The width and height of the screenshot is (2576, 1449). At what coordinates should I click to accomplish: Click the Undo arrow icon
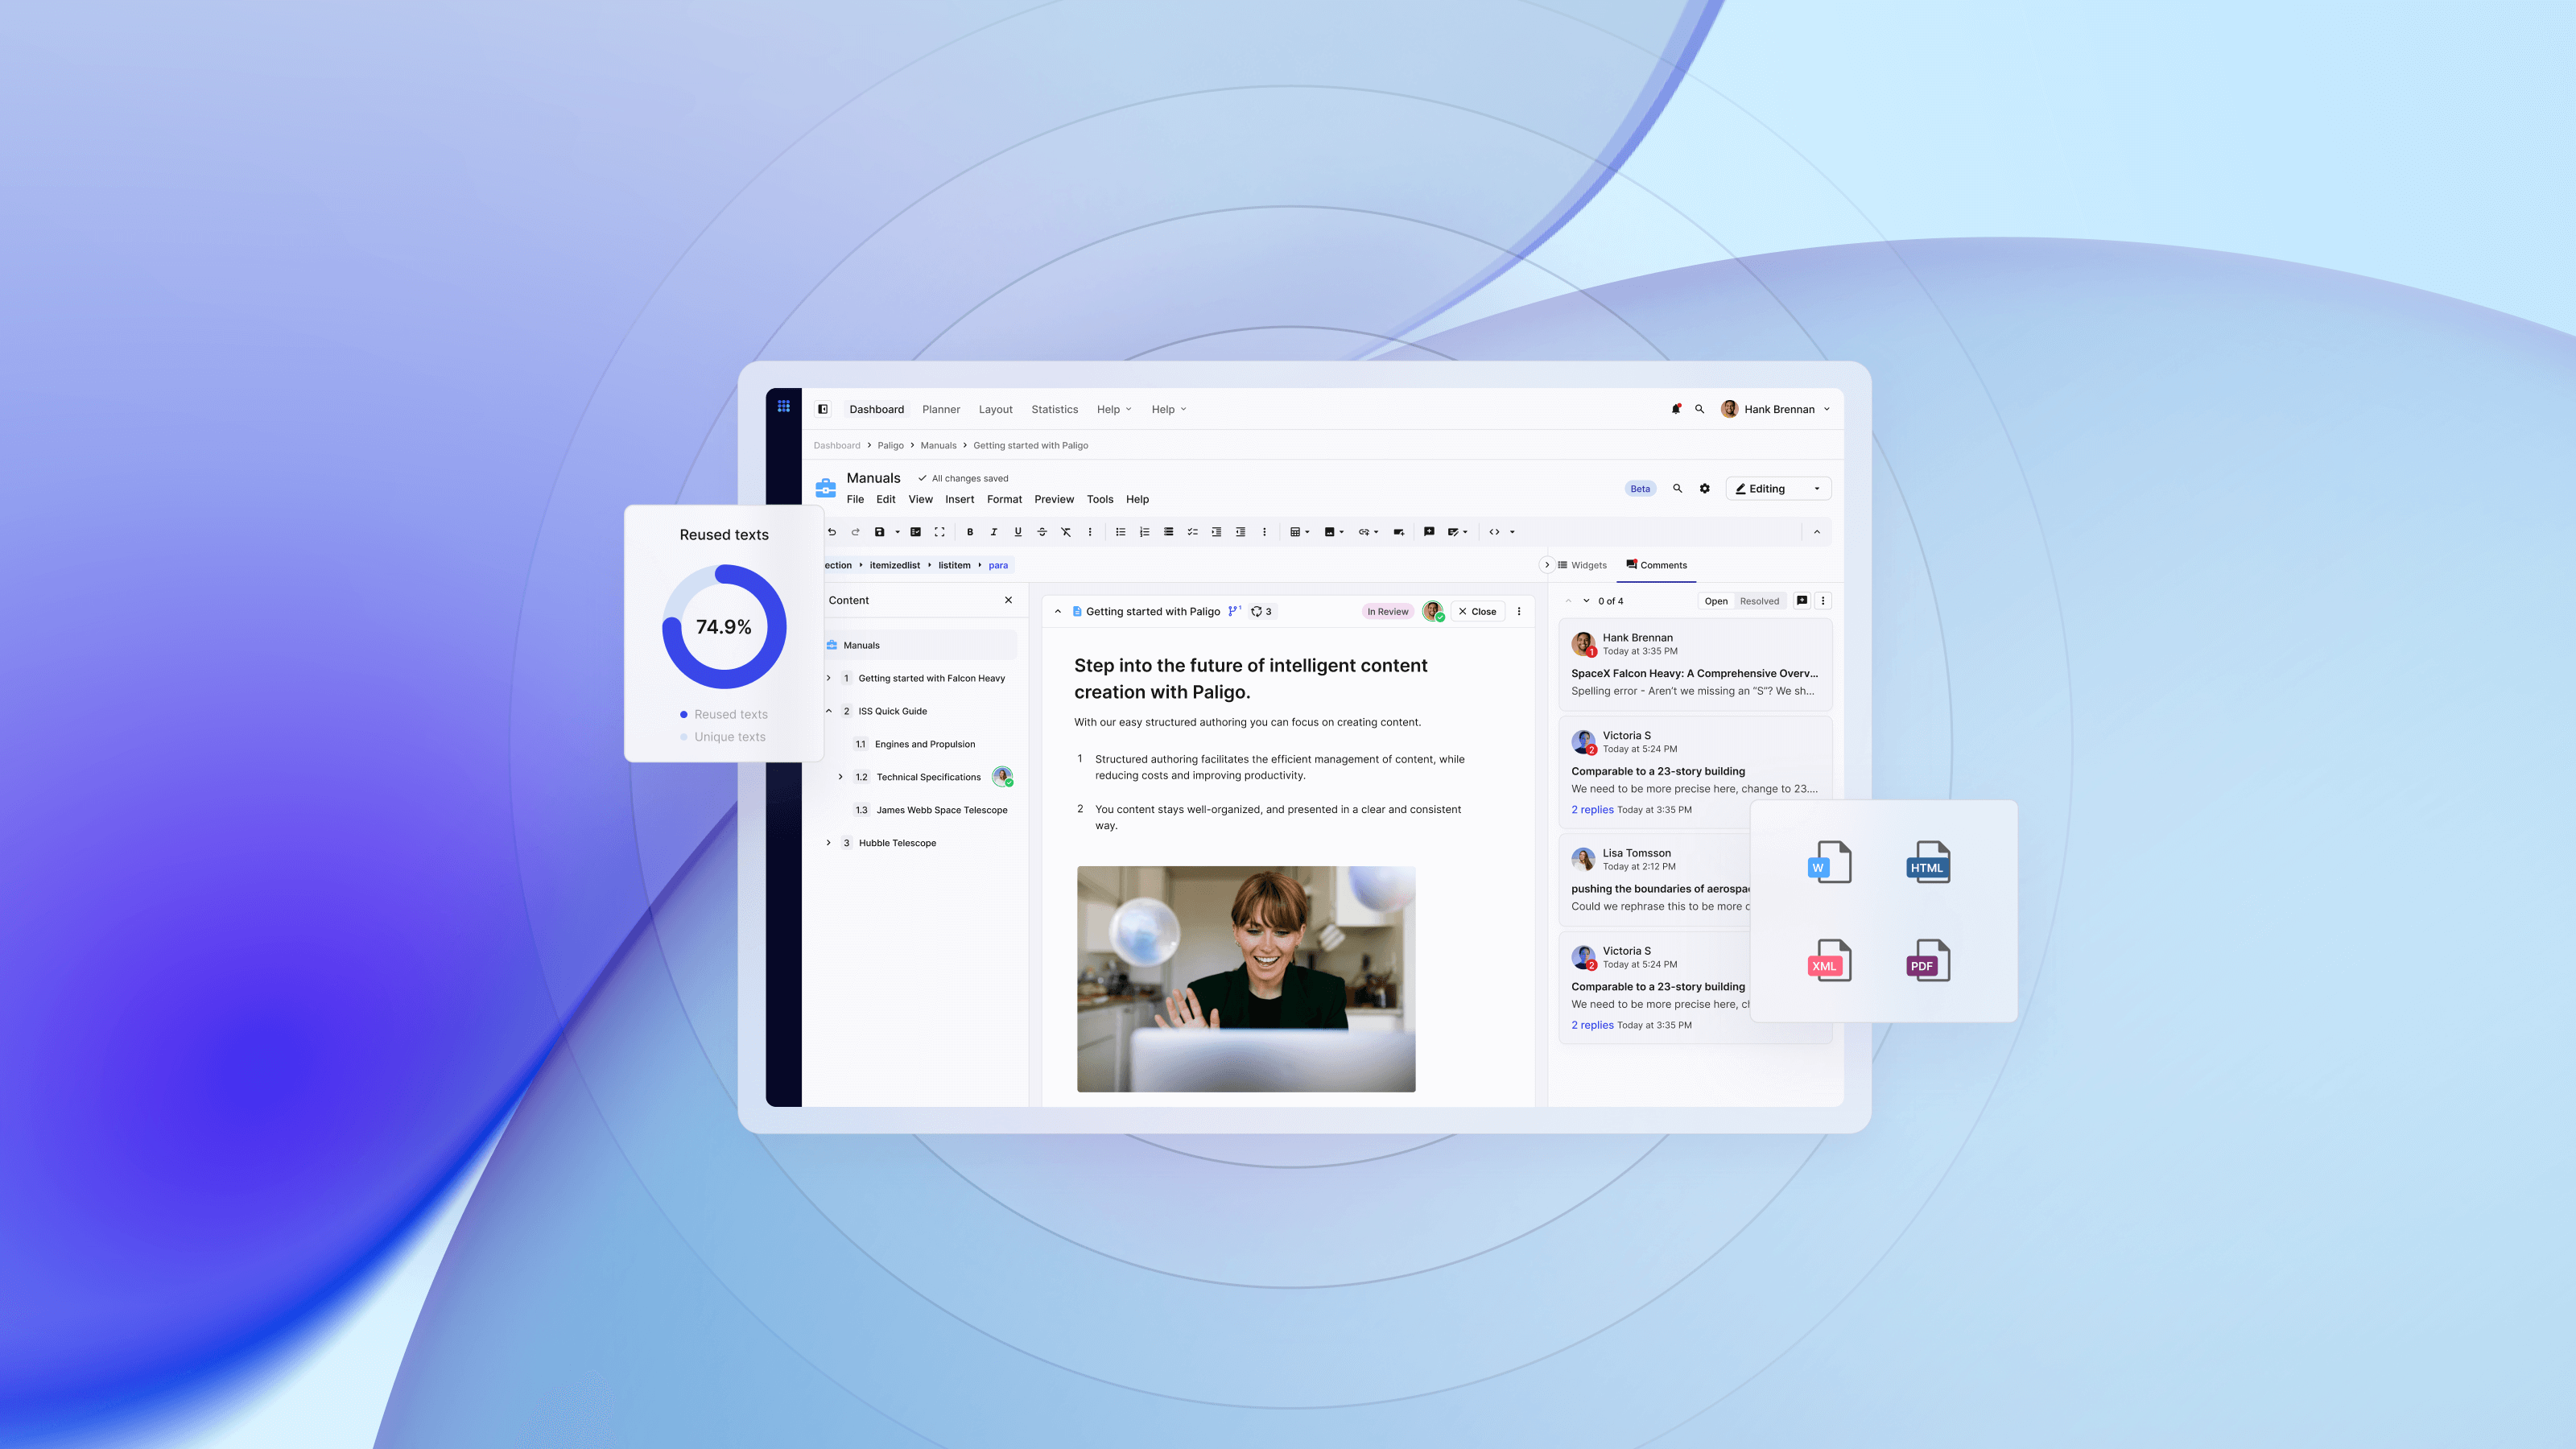tap(831, 532)
